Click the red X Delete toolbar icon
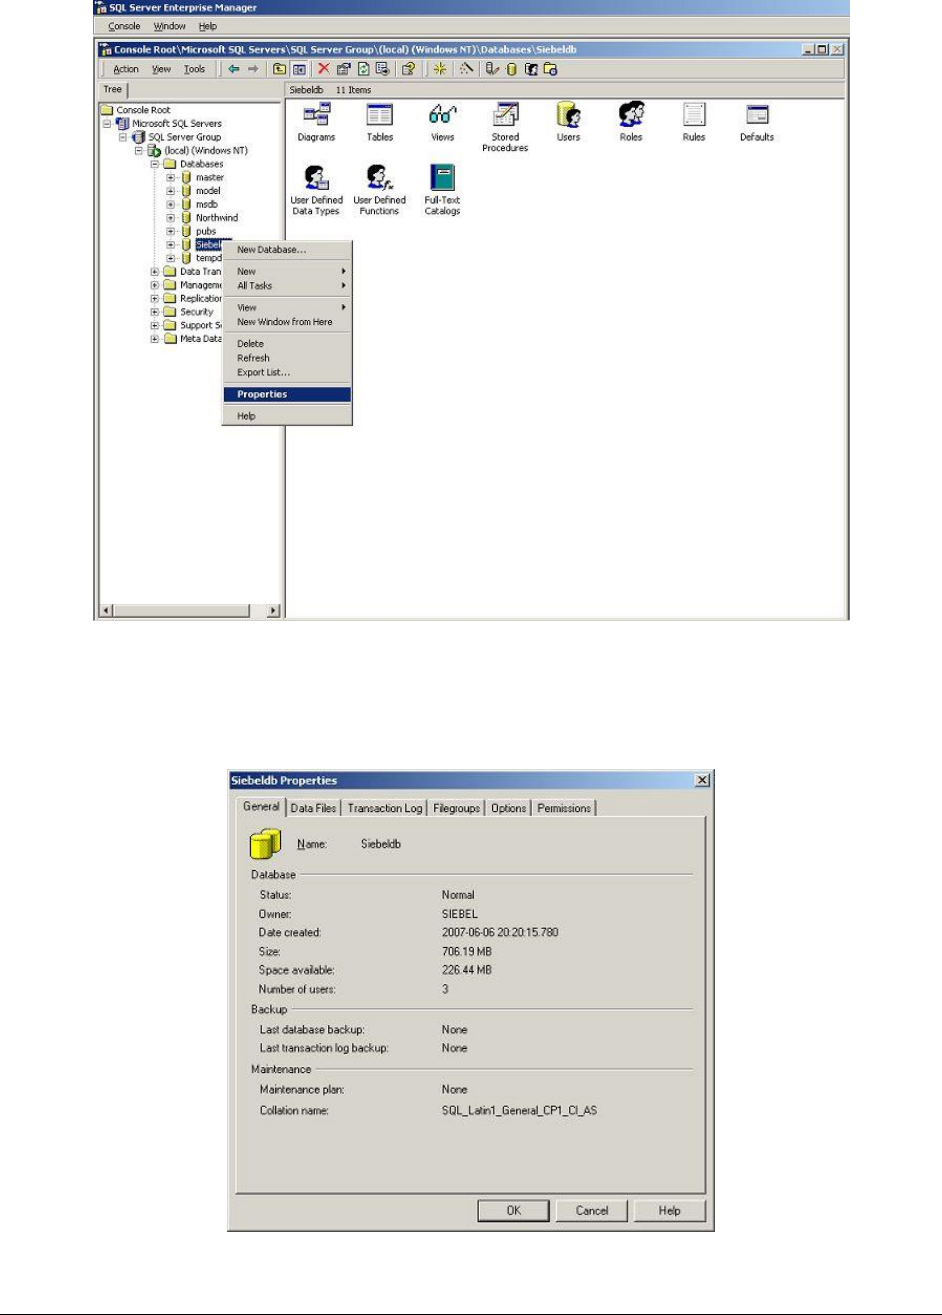Viewport: 942px width, 1315px height. tap(324, 69)
